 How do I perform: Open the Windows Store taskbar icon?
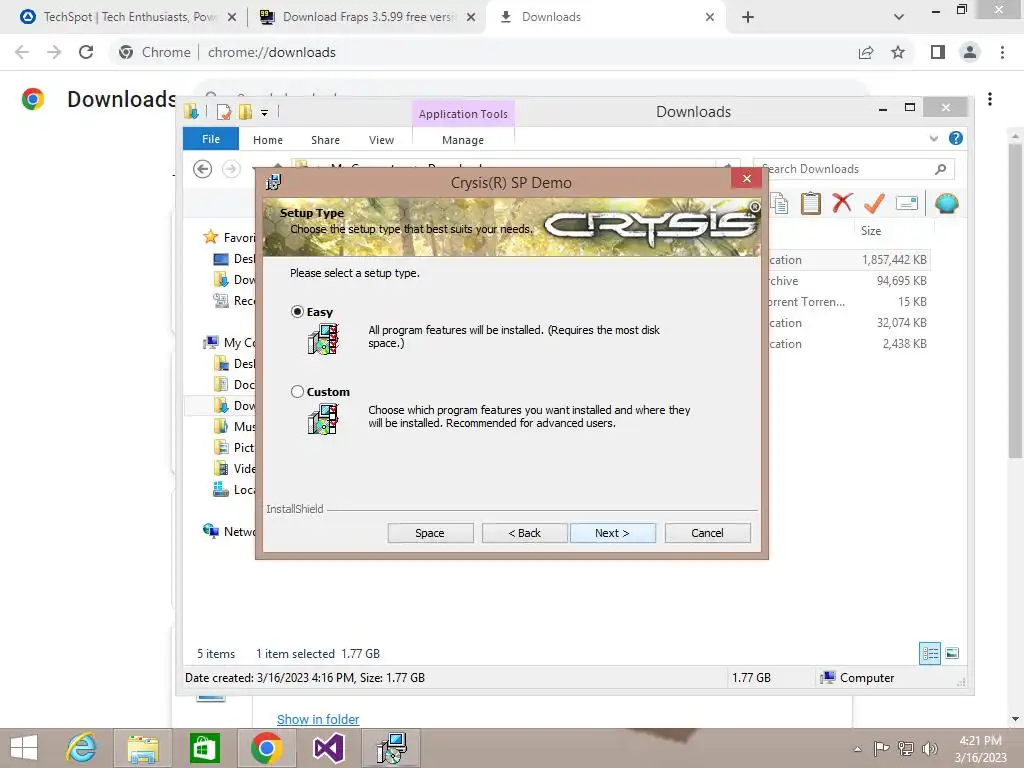pos(204,748)
